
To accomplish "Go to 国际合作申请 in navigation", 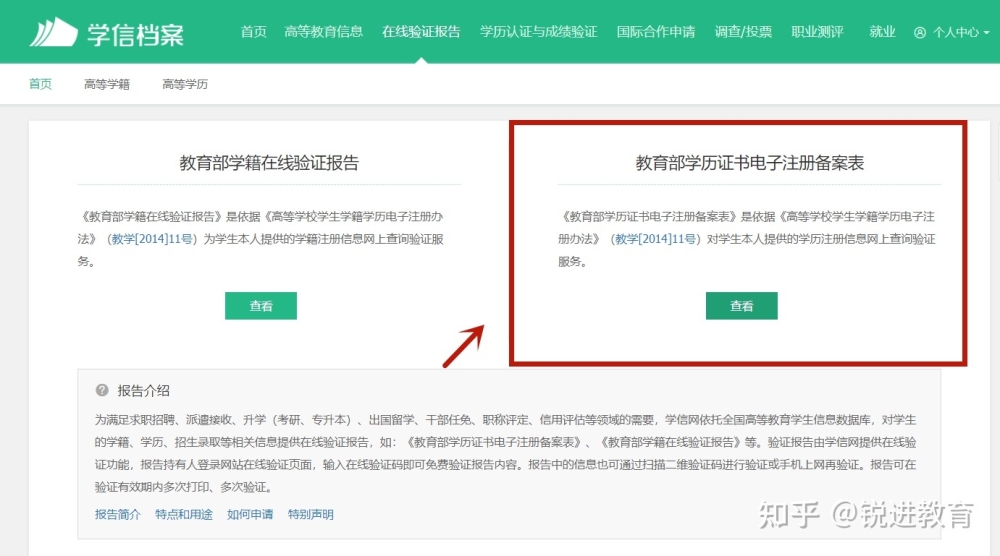I will pyautogui.click(x=656, y=32).
